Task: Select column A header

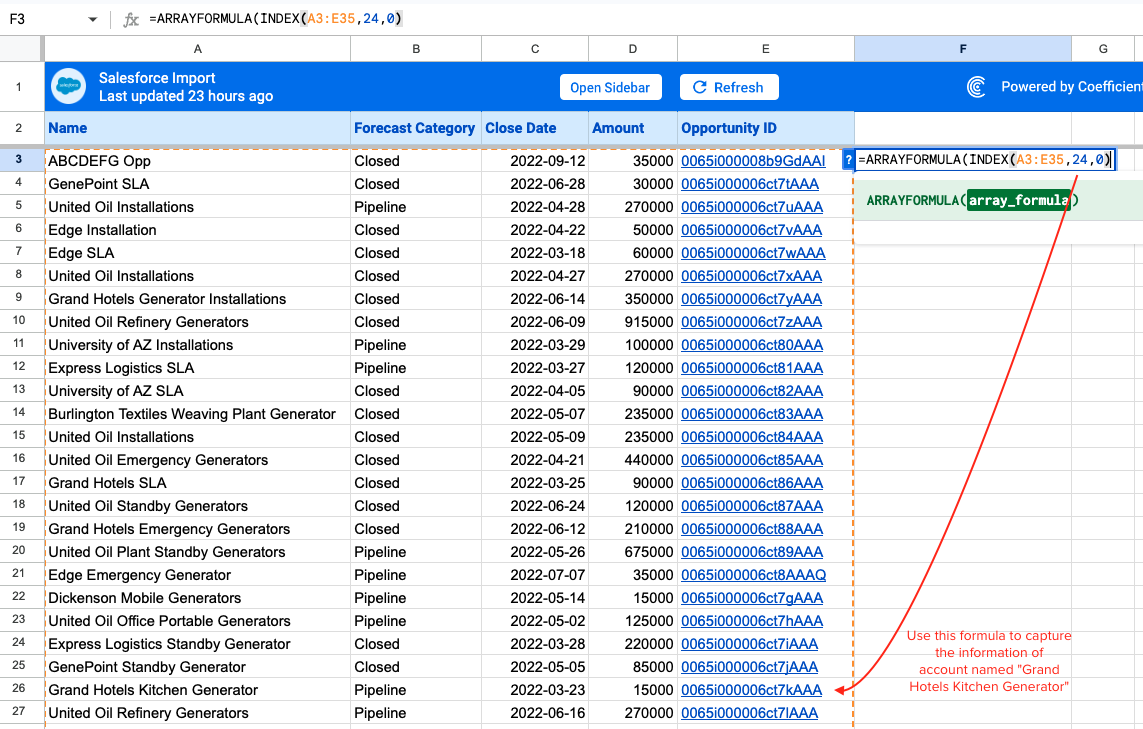Action: tap(198, 49)
